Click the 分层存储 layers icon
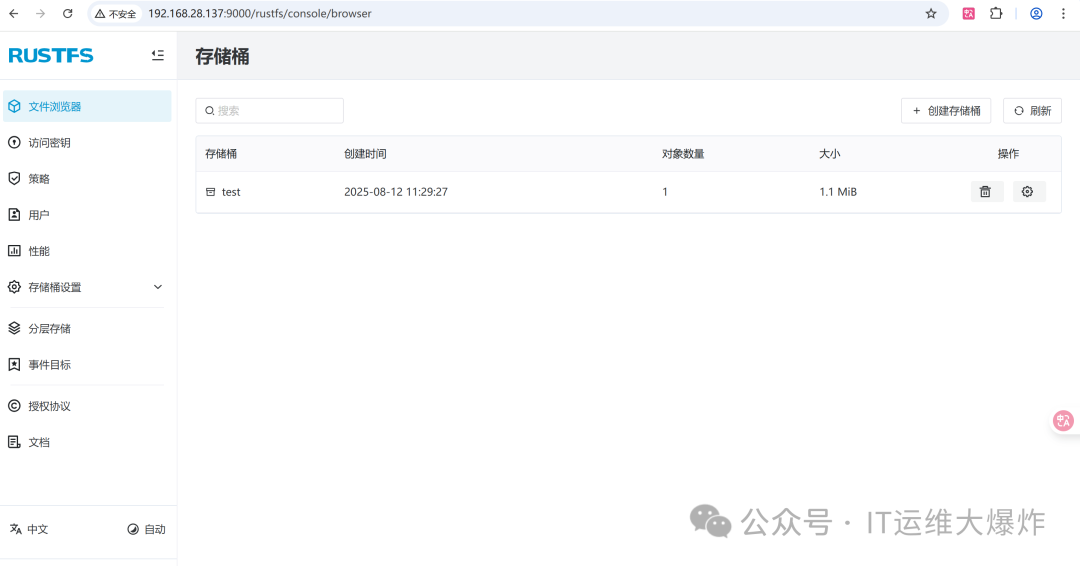1080x566 pixels. point(14,328)
